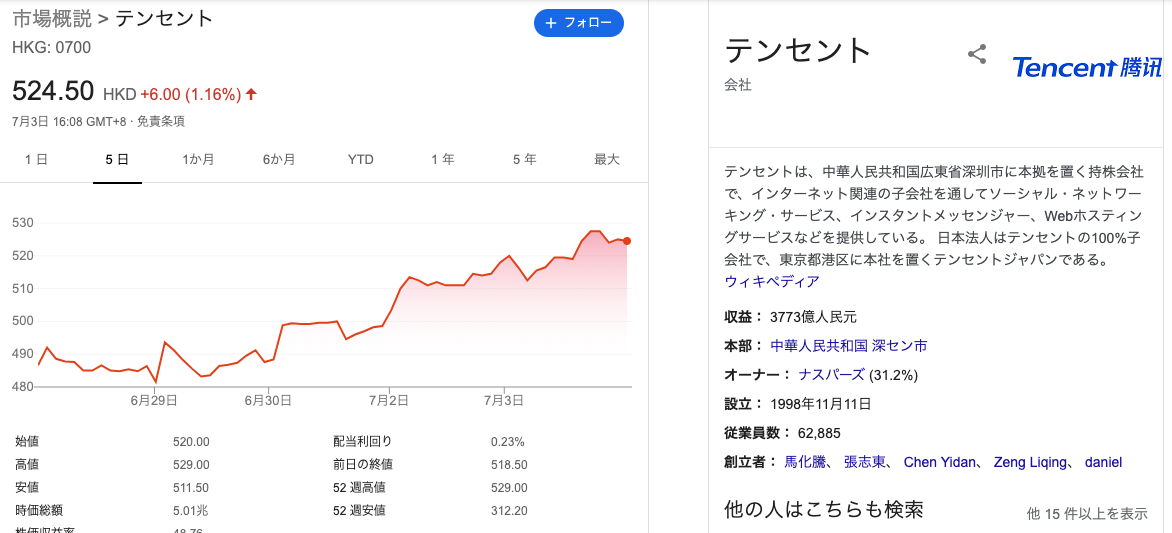Open the 中華人民共和国 headquarters link
The width and height of the screenshot is (1172, 533).
(818, 346)
